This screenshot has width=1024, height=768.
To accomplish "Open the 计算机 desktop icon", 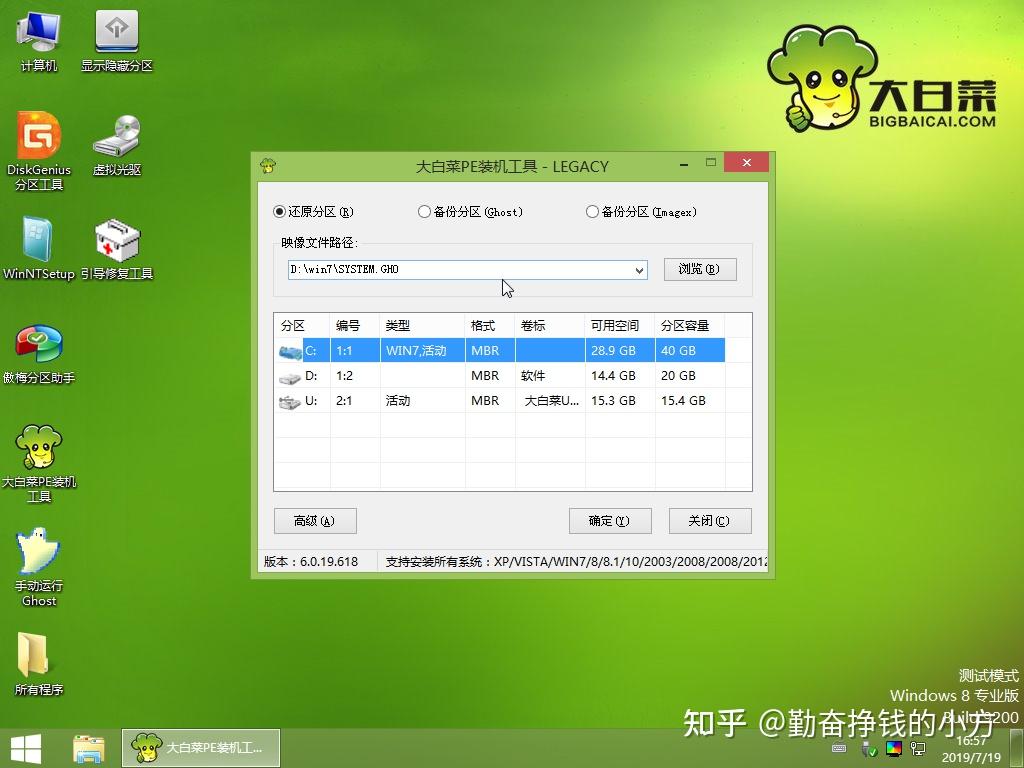I will [x=39, y=40].
